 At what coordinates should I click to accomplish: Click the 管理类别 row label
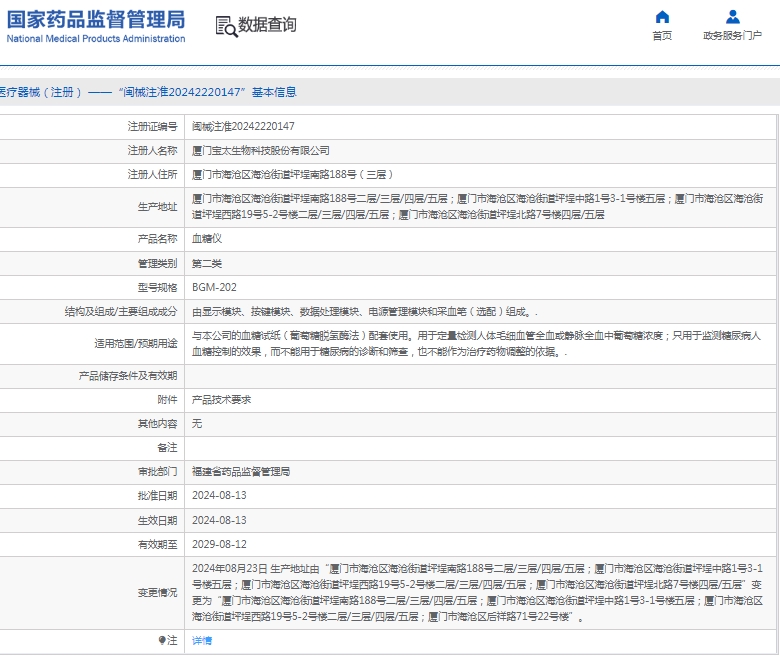157,264
